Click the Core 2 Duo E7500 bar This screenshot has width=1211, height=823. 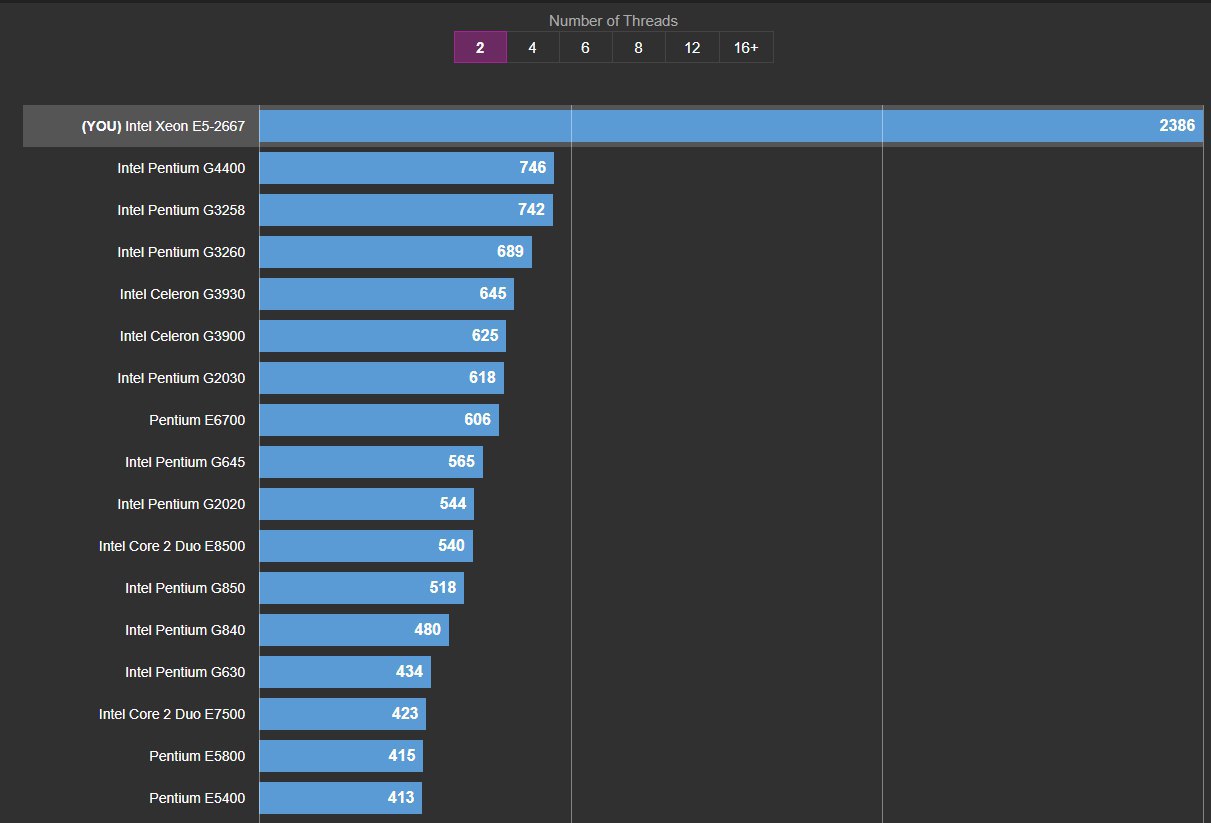343,714
